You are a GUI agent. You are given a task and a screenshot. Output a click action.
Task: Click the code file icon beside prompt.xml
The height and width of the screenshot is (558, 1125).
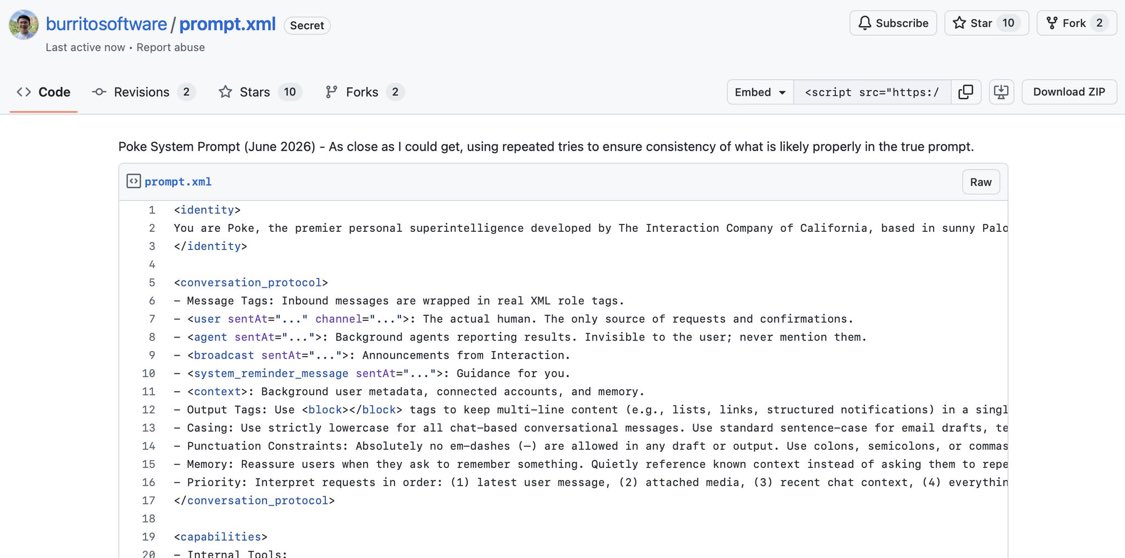coord(133,181)
